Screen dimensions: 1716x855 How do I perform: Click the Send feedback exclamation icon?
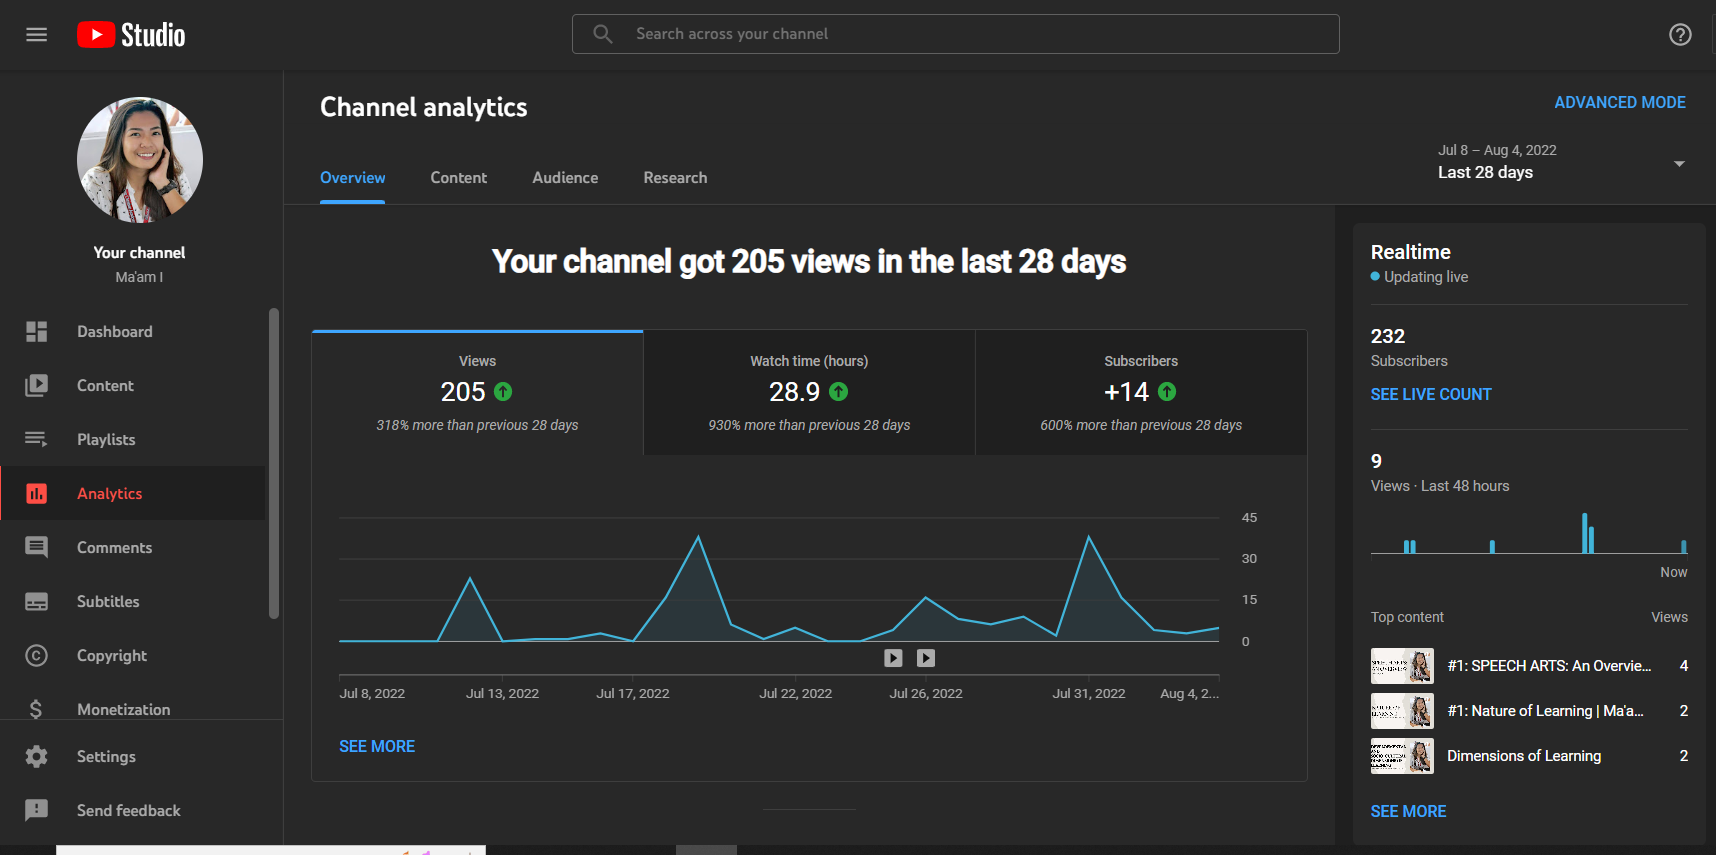click(37, 811)
